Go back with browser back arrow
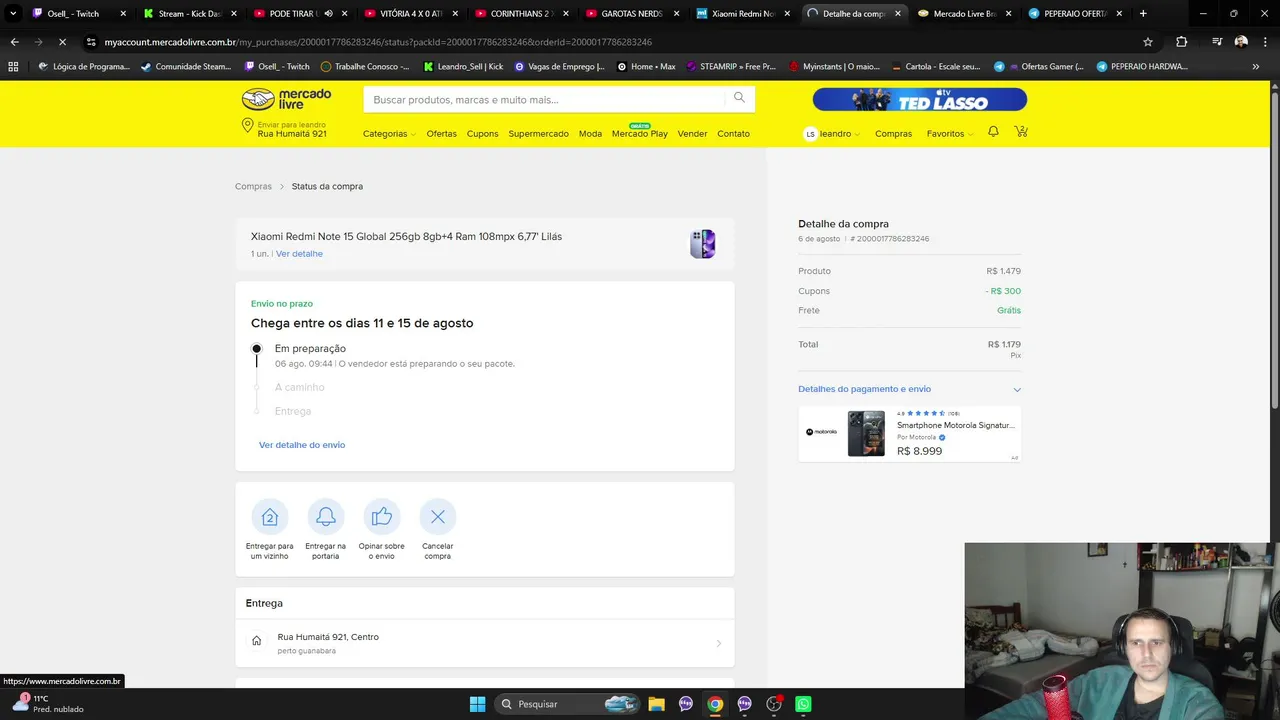 coord(14,42)
